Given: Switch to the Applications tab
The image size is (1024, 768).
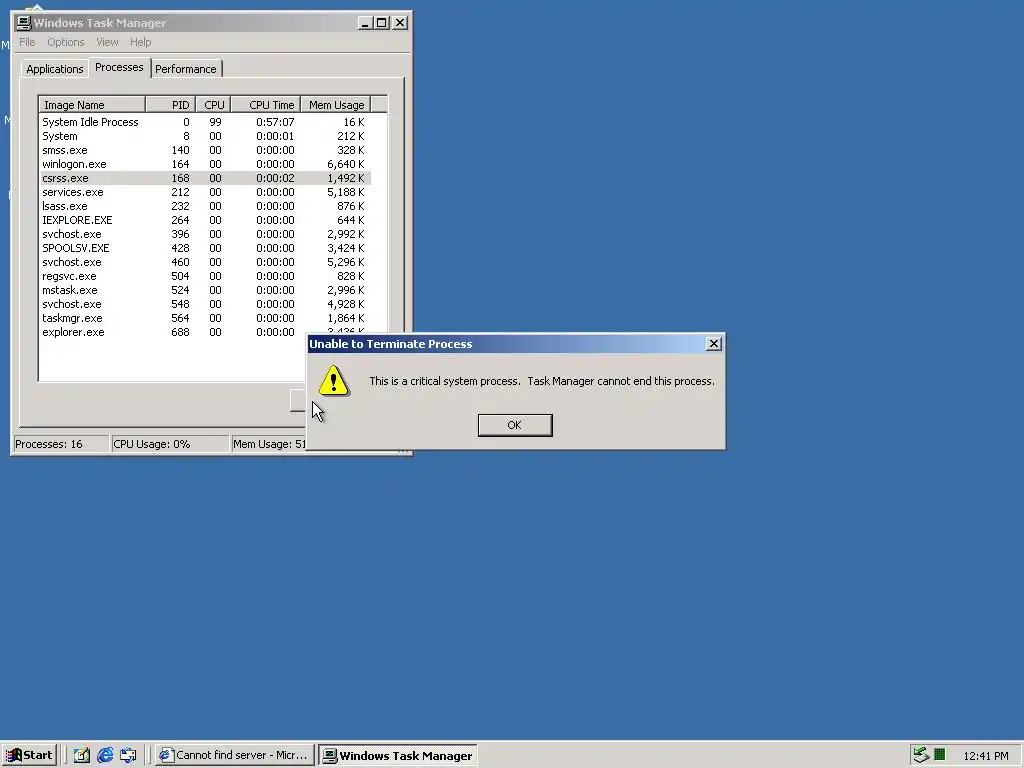Looking at the screenshot, I should click(x=54, y=69).
